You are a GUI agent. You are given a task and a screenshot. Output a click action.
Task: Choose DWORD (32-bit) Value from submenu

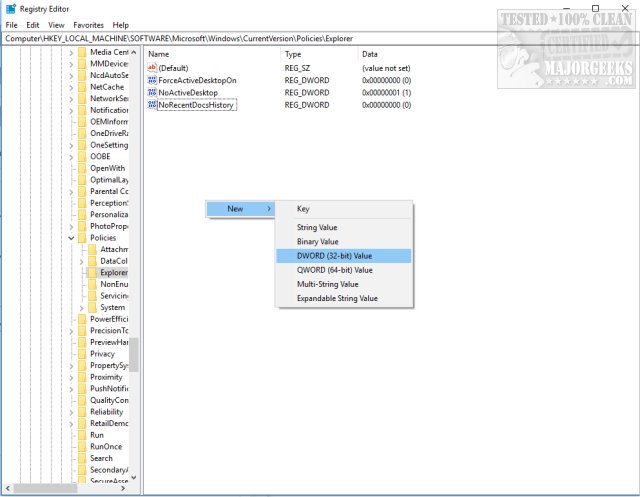344,256
